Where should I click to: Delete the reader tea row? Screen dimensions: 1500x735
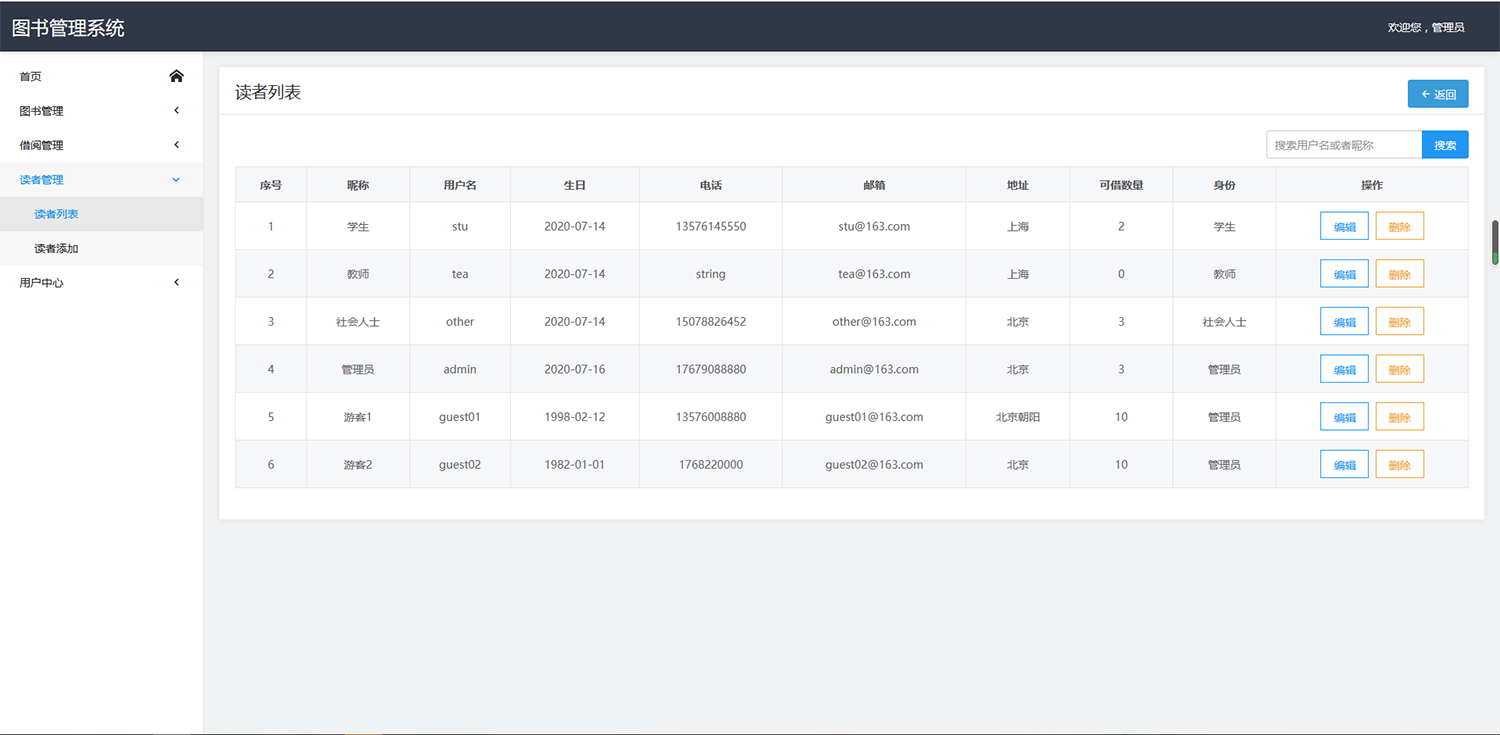pyautogui.click(x=1400, y=274)
